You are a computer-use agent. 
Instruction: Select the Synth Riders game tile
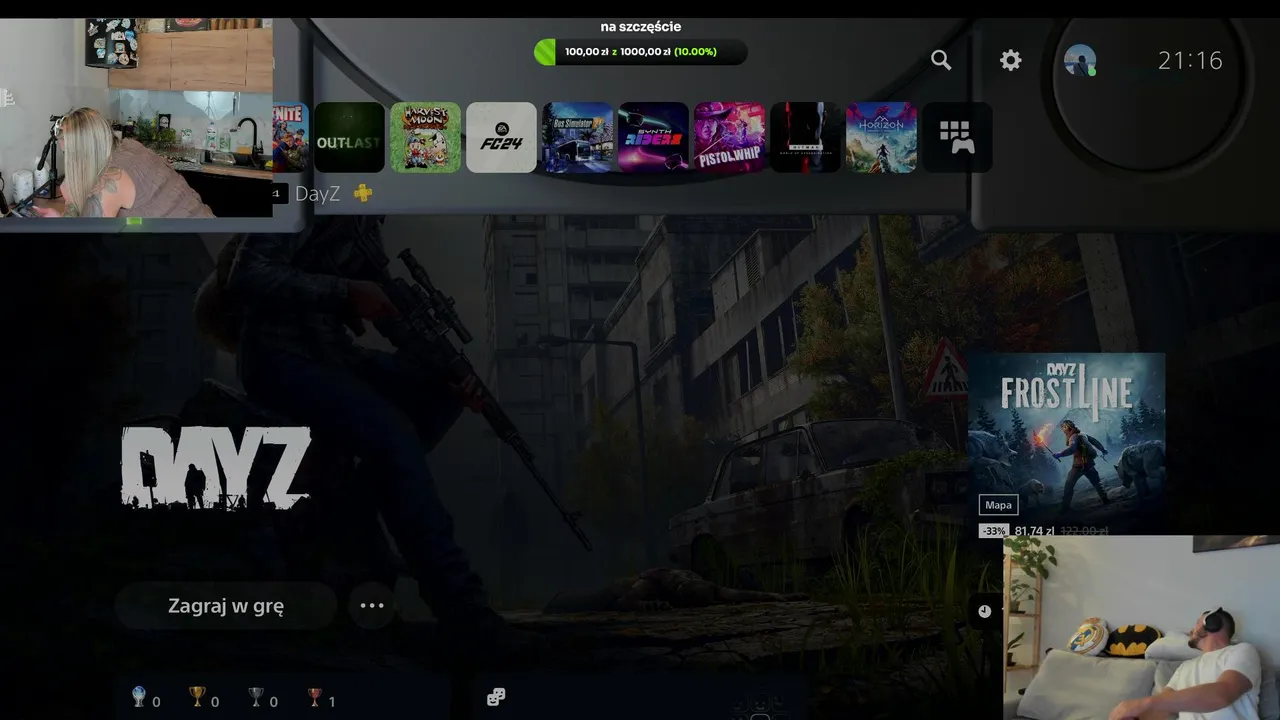653,137
